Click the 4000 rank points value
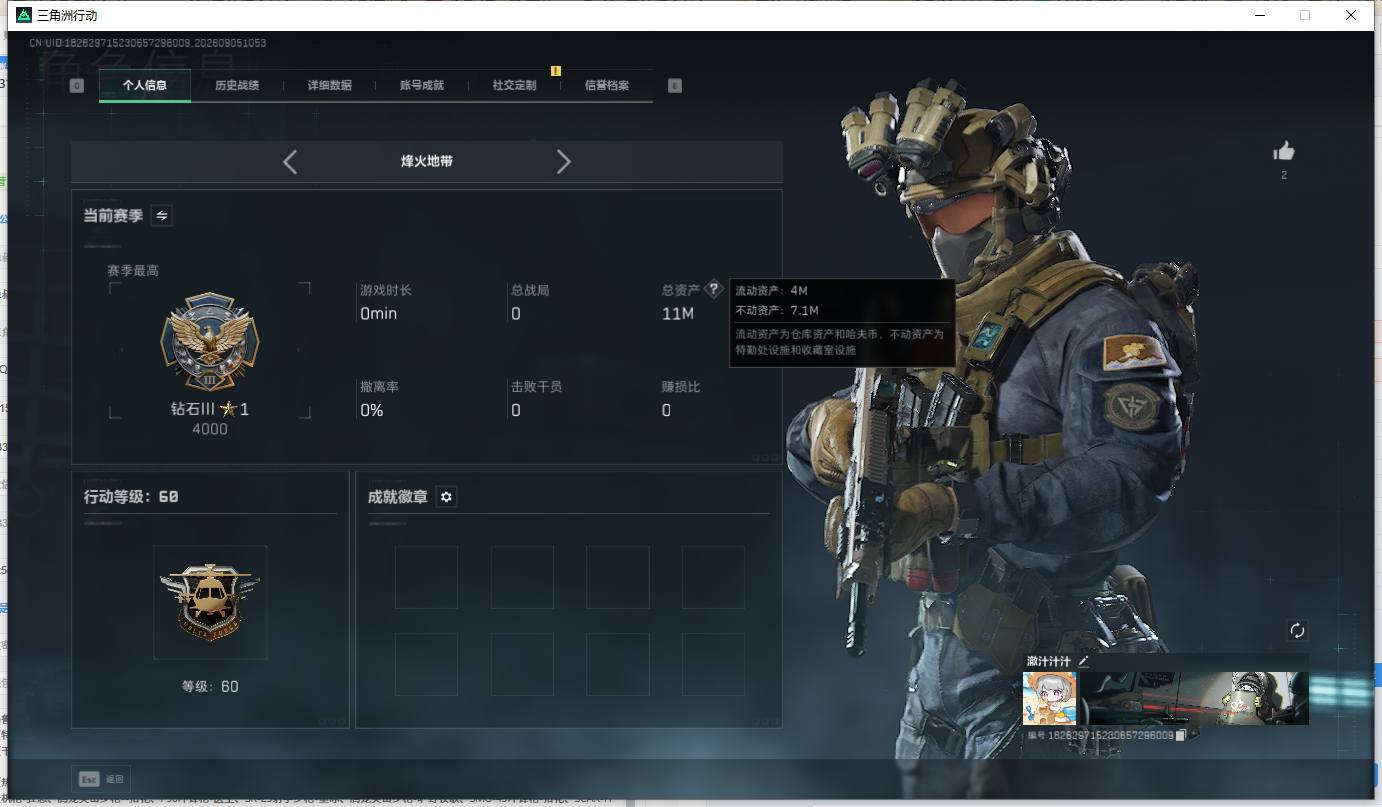The width and height of the screenshot is (1382, 807). coord(210,429)
